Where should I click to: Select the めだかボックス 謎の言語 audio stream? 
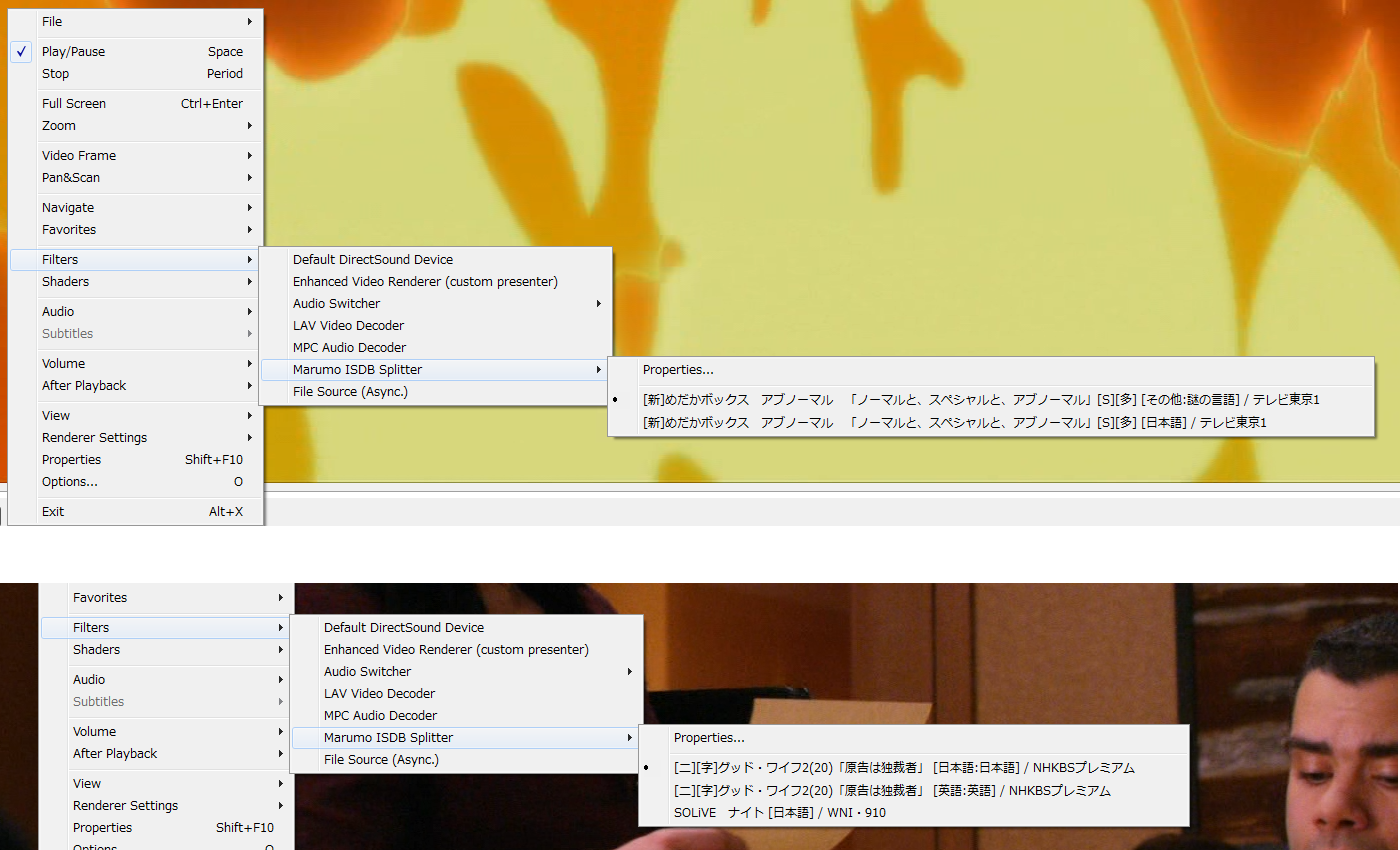[980, 400]
